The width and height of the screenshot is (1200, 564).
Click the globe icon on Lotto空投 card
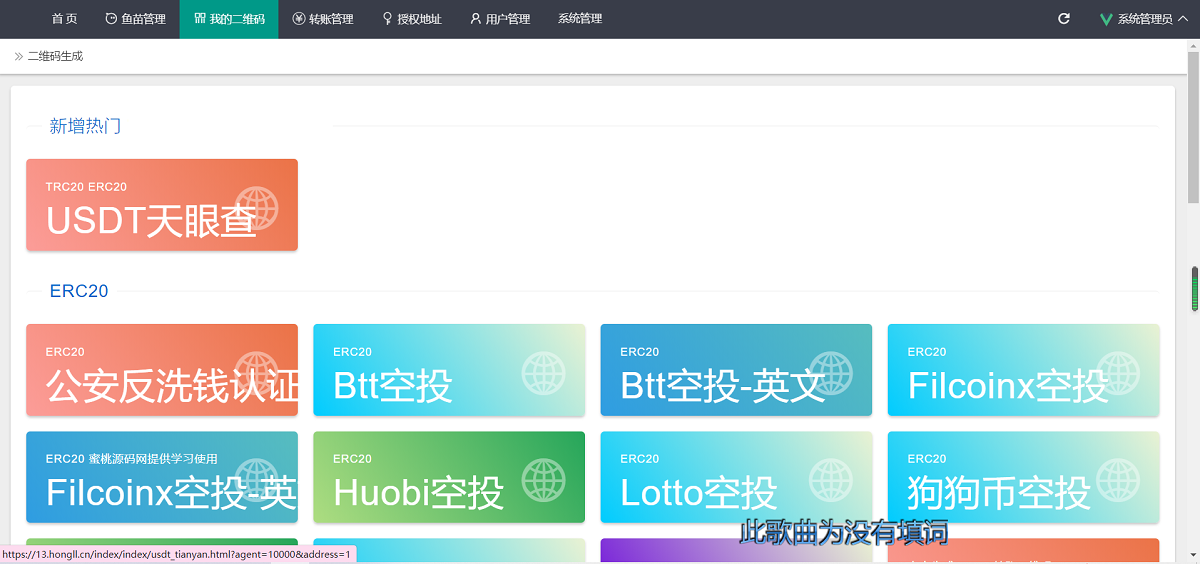coord(830,480)
